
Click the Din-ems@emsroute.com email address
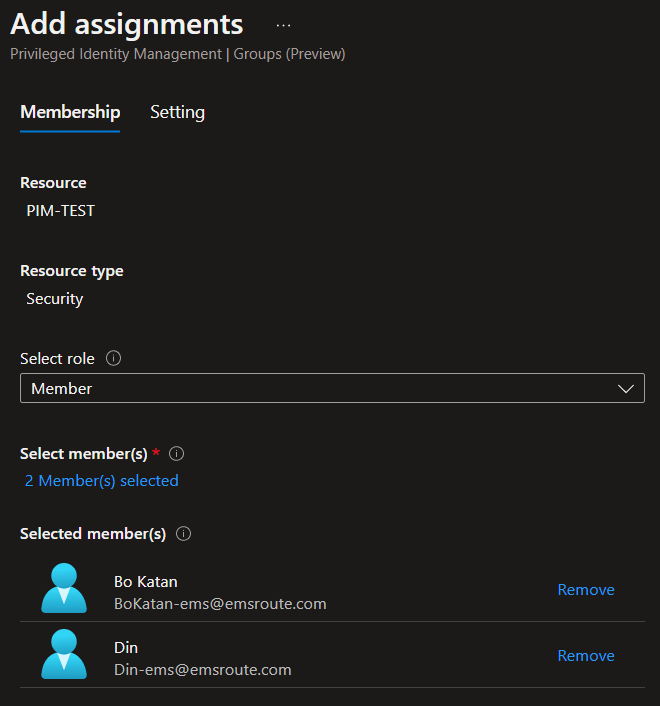point(203,670)
